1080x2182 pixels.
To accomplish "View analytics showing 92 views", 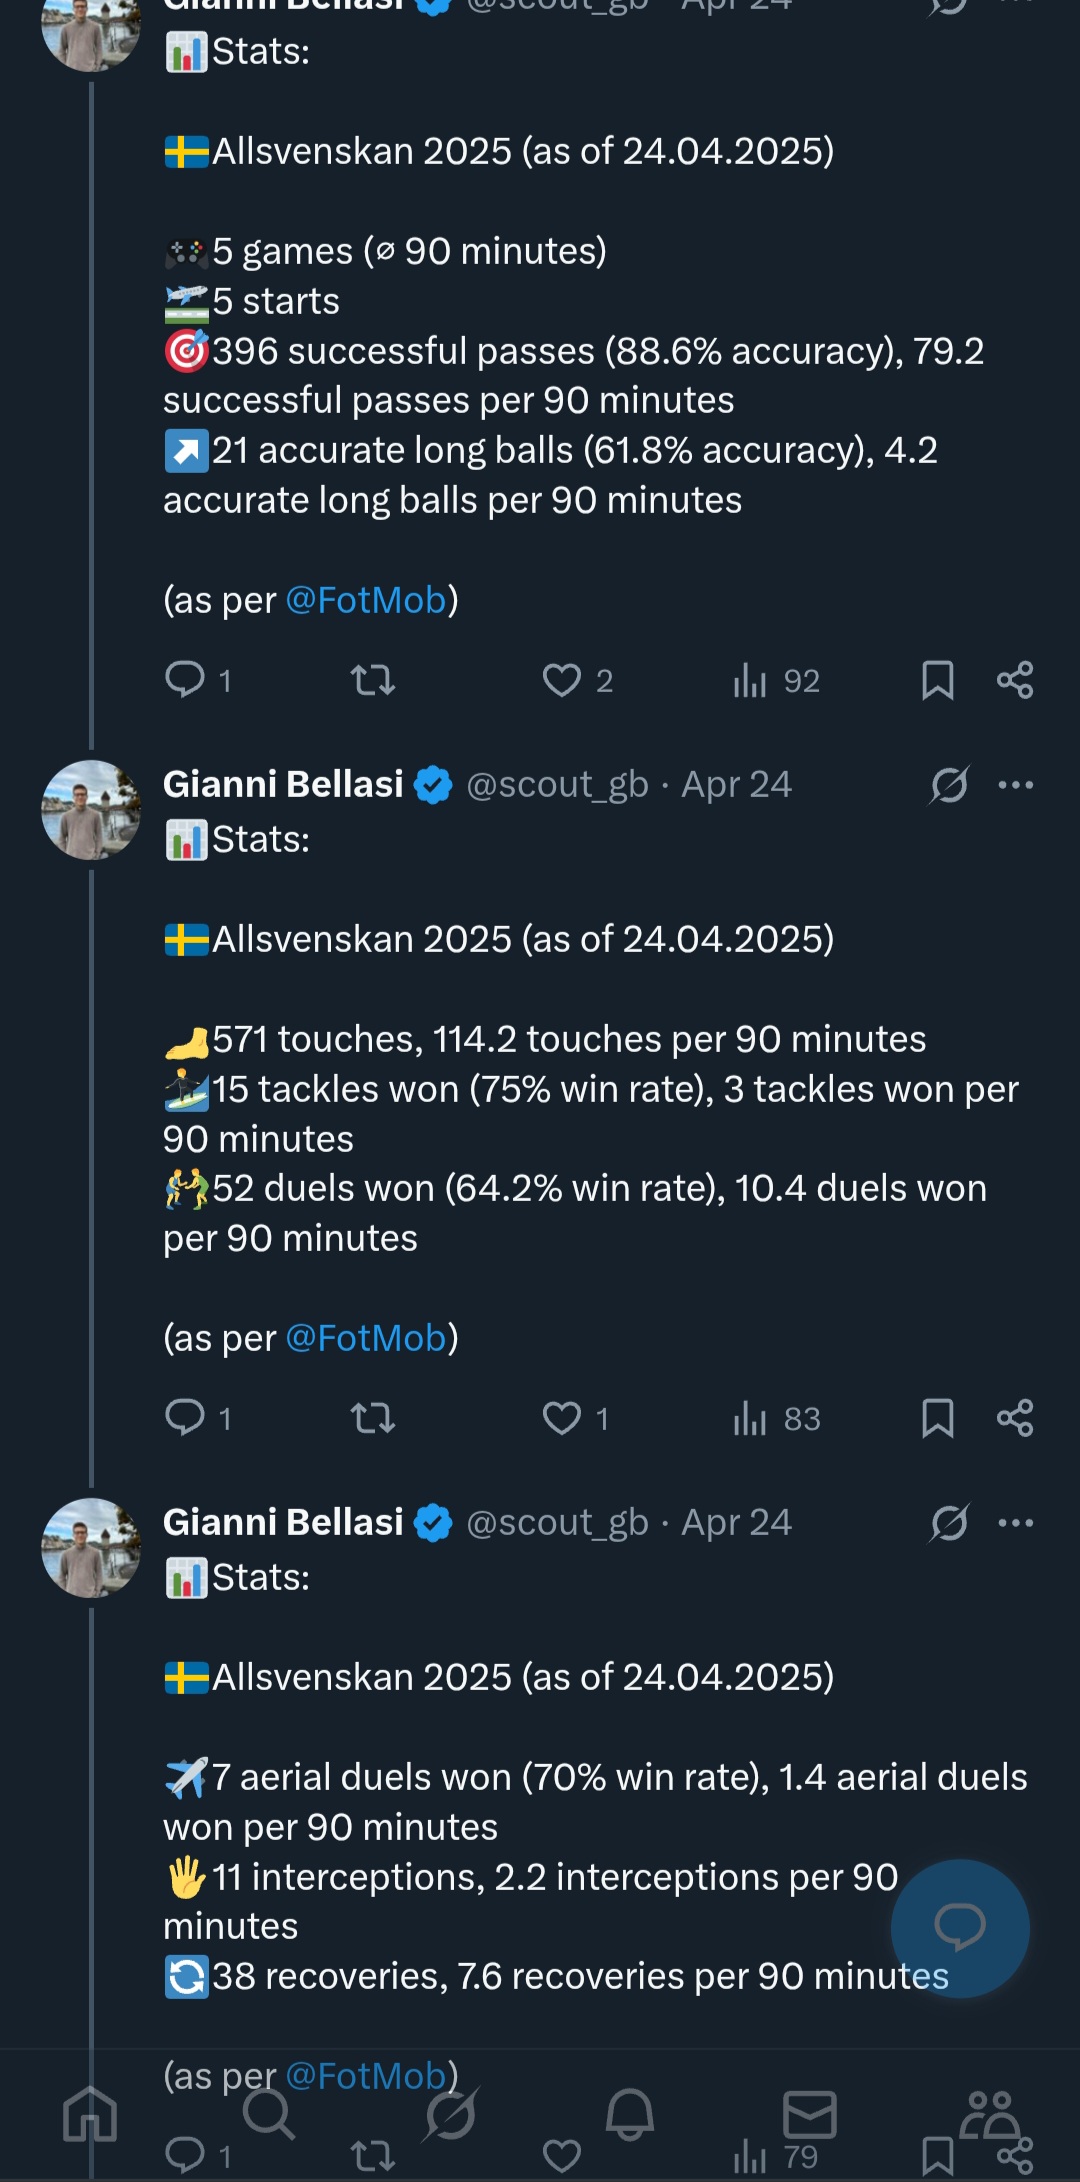I will click(x=776, y=680).
